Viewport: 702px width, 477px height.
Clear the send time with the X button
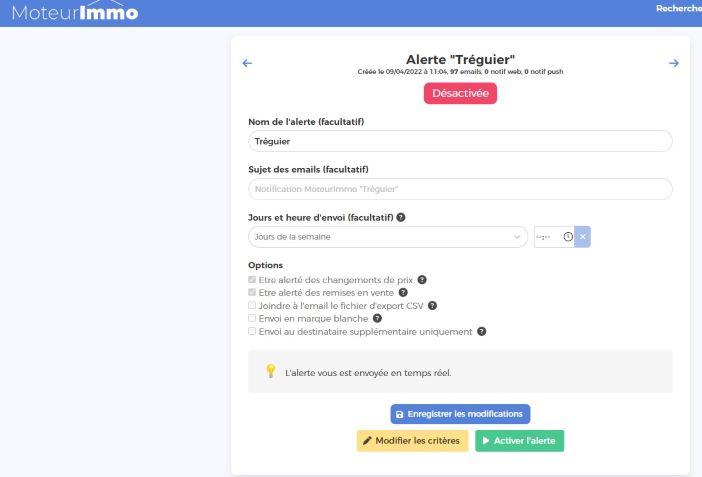point(583,237)
